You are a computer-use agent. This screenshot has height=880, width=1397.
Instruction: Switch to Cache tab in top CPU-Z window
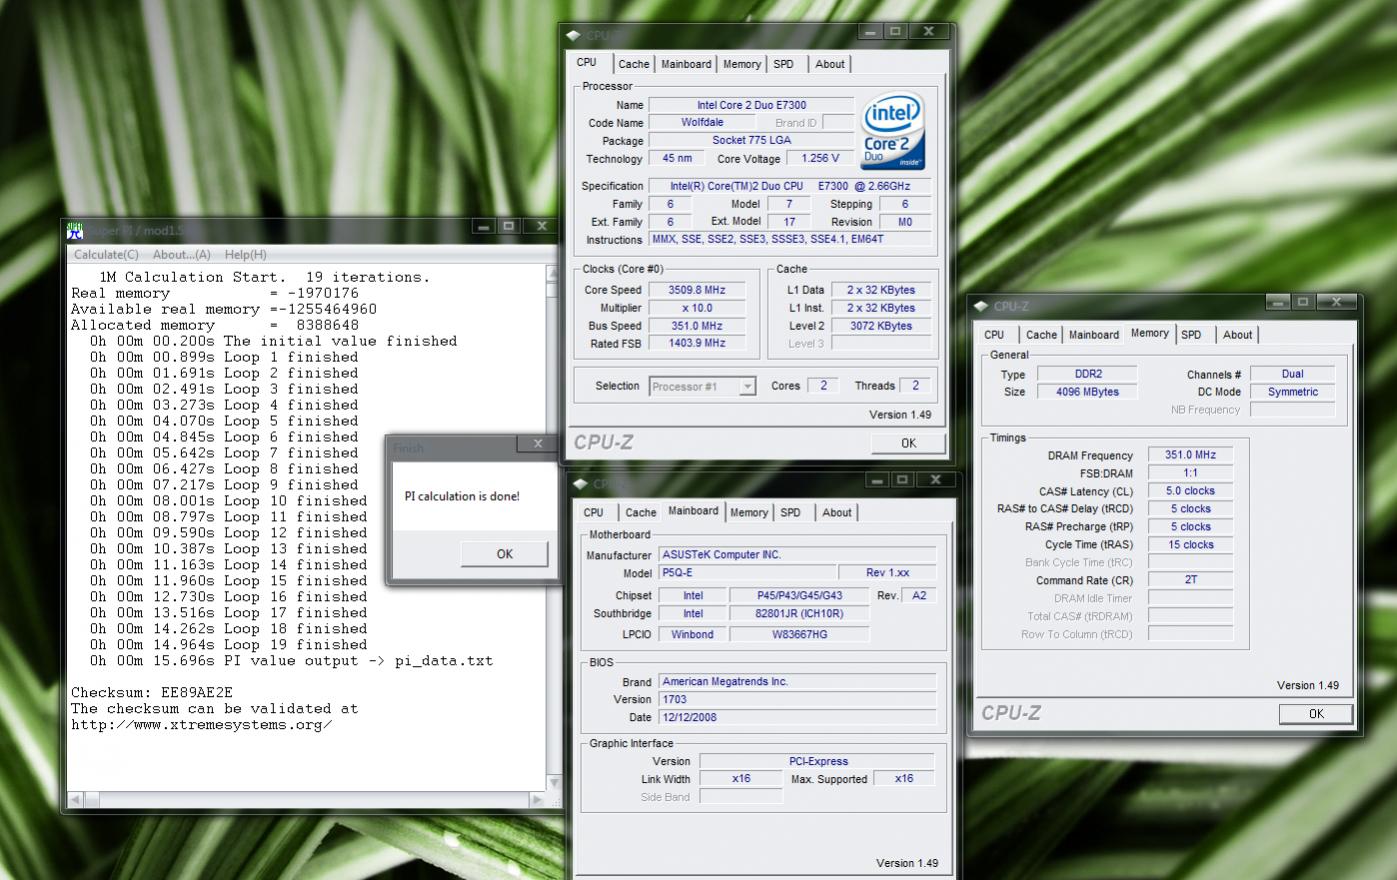[633, 64]
